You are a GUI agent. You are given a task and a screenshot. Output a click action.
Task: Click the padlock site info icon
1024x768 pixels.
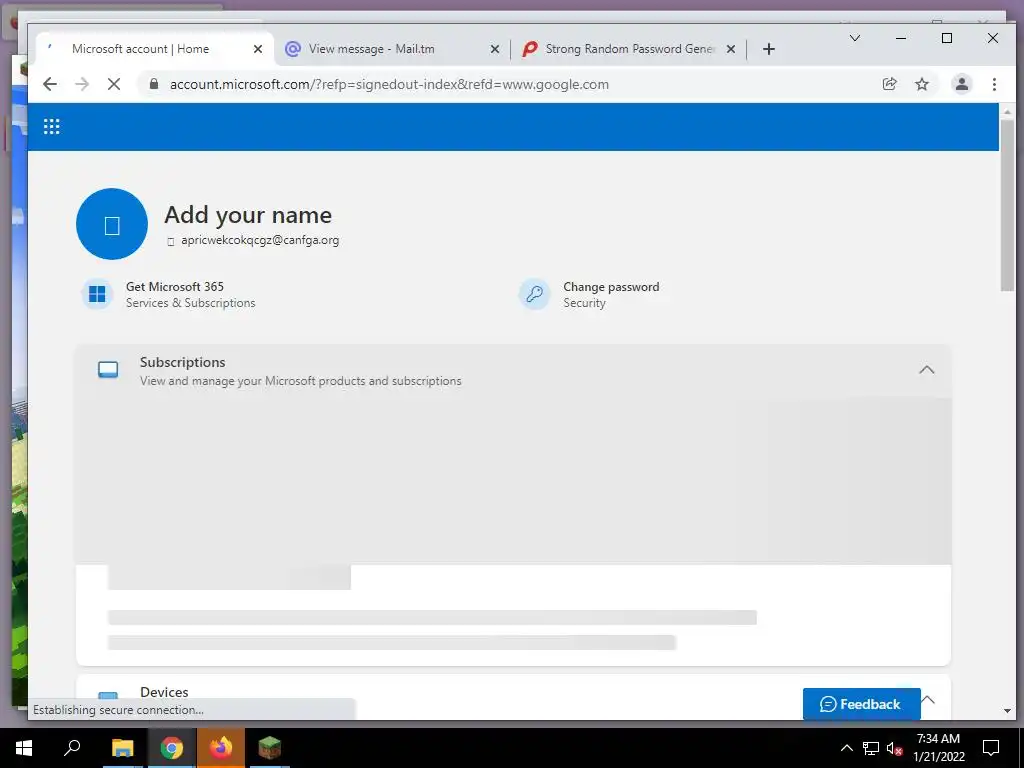pyautogui.click(x=154, y=84)
